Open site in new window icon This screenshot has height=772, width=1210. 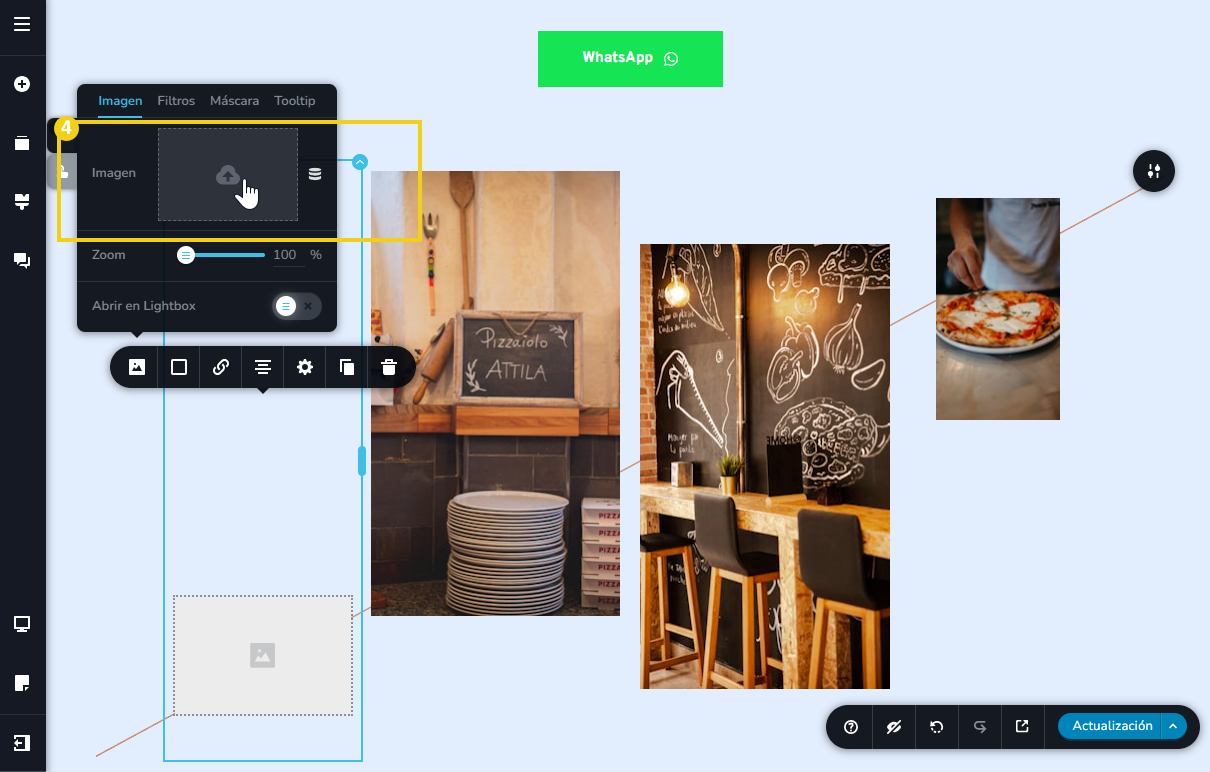(x=1022, y=727)
